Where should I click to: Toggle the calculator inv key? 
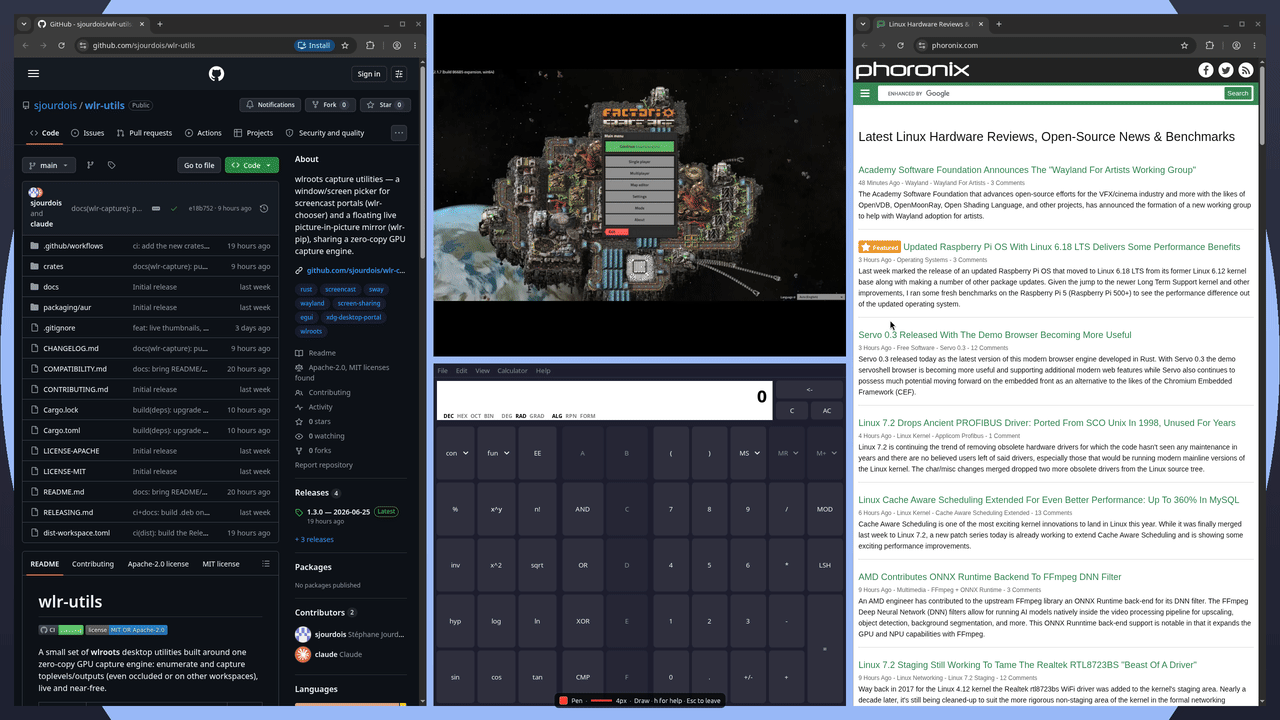coord(455,565)
